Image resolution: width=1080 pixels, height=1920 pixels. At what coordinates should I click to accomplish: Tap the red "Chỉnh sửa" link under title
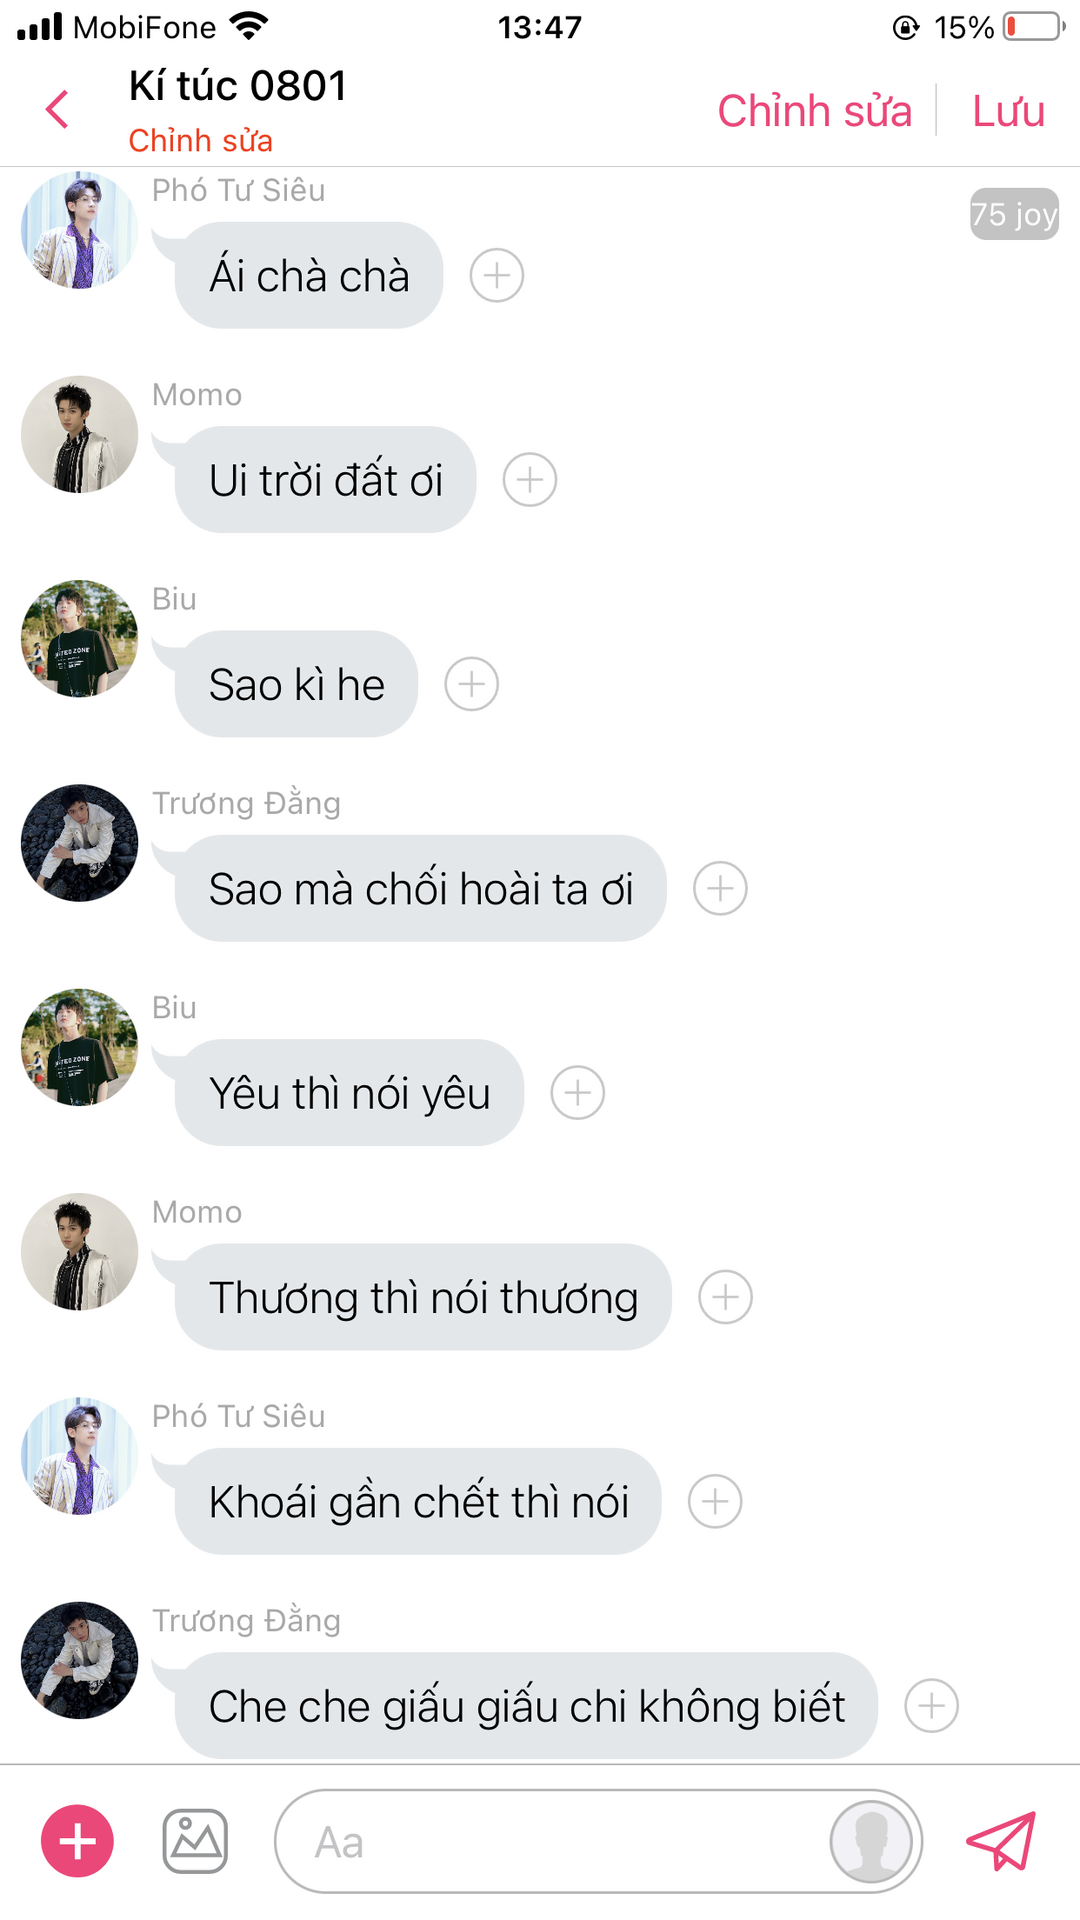[201, 141]
